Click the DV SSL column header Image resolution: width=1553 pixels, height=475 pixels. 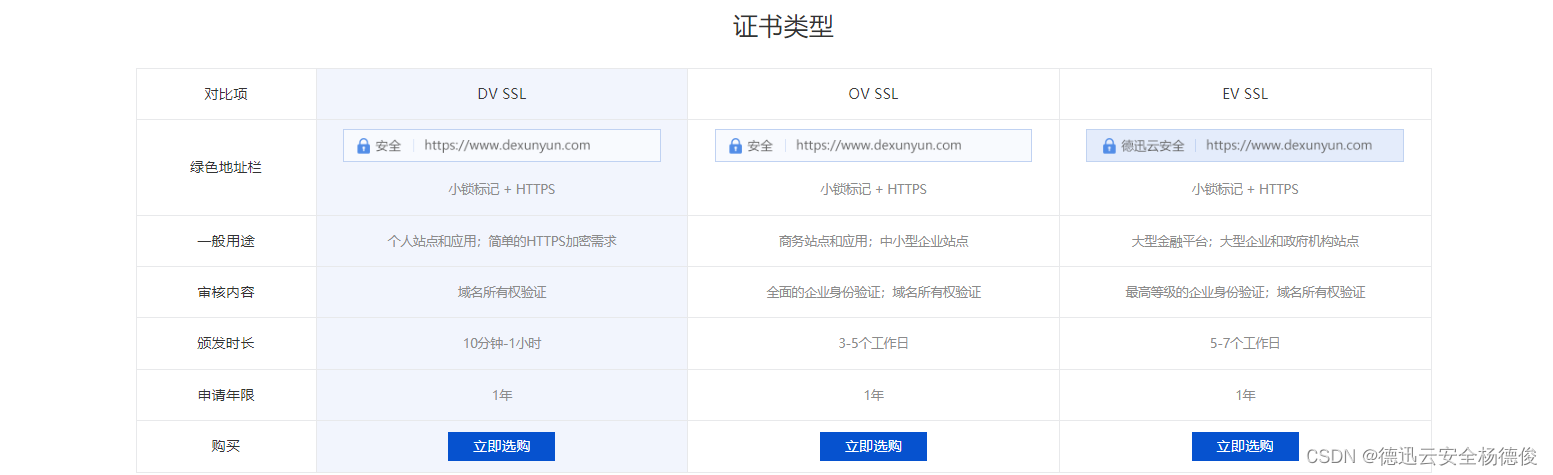(501, 94)
